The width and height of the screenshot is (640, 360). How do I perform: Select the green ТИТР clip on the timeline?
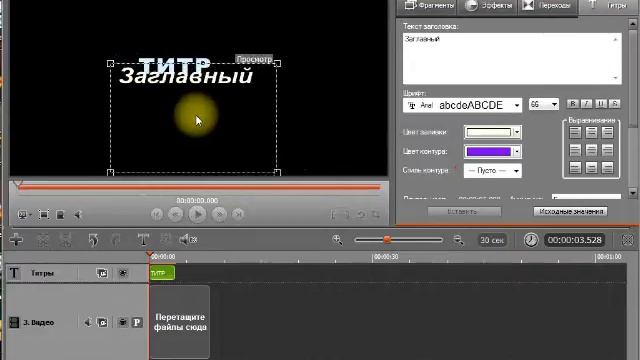coord(162,273)
